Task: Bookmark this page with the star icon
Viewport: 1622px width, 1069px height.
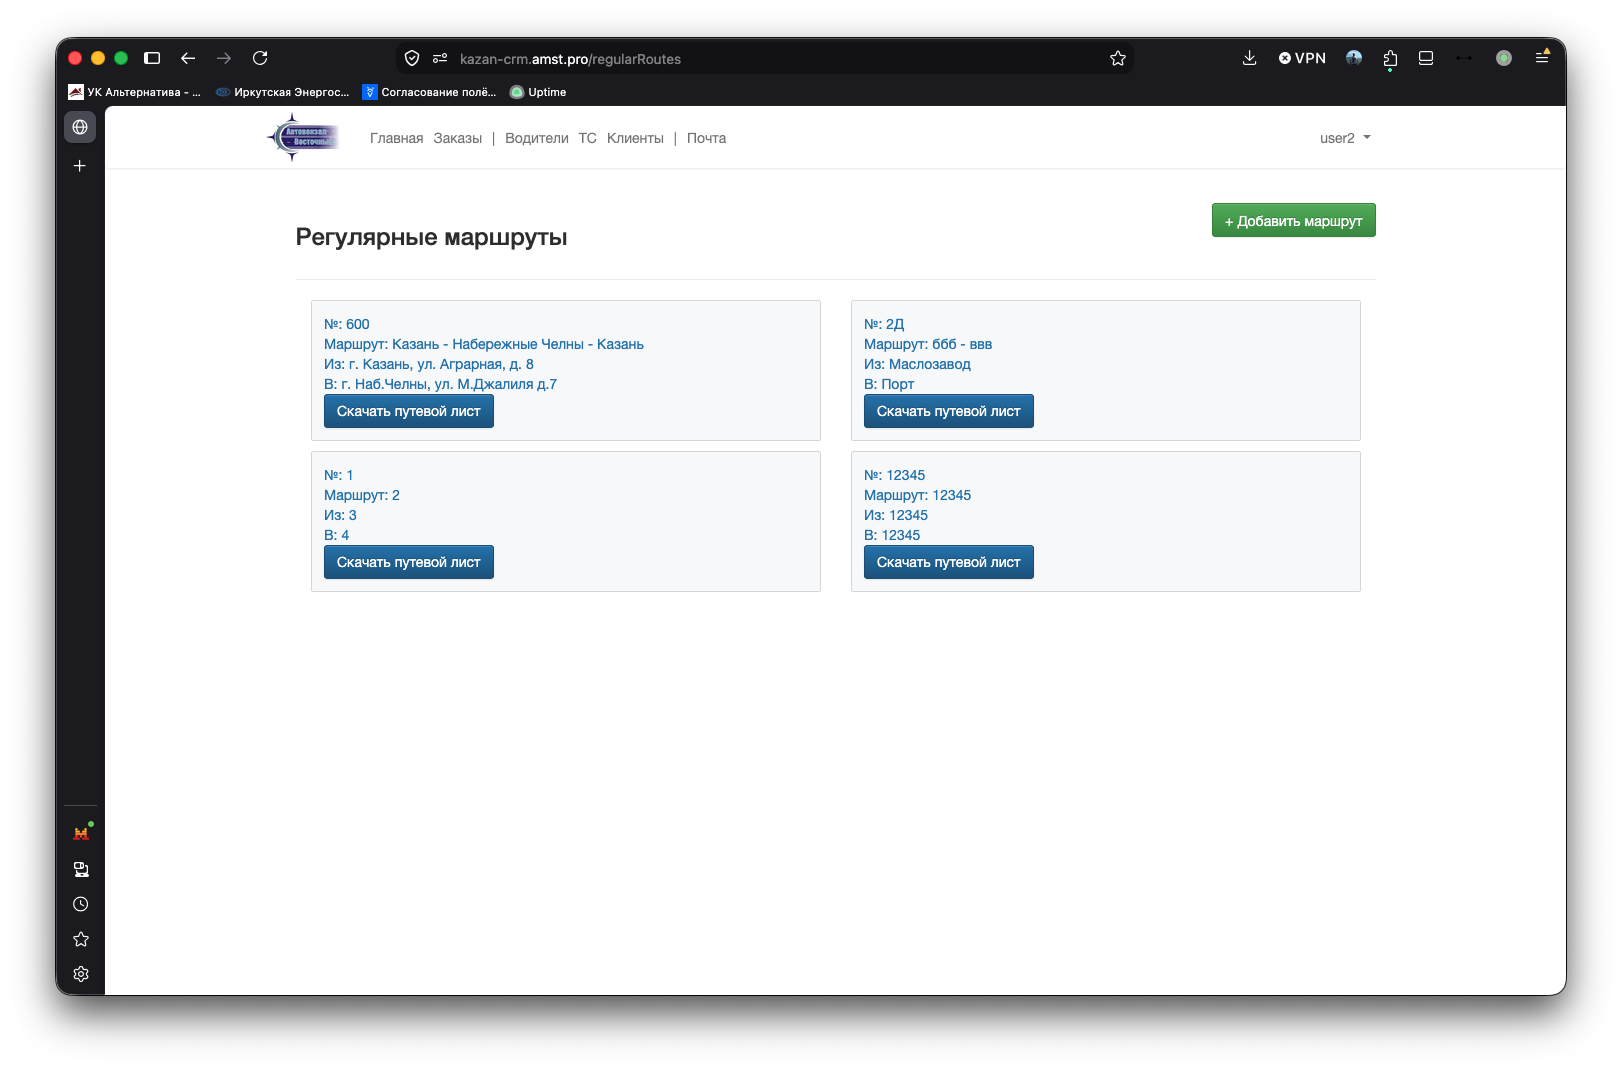Action: point(1118,59)
